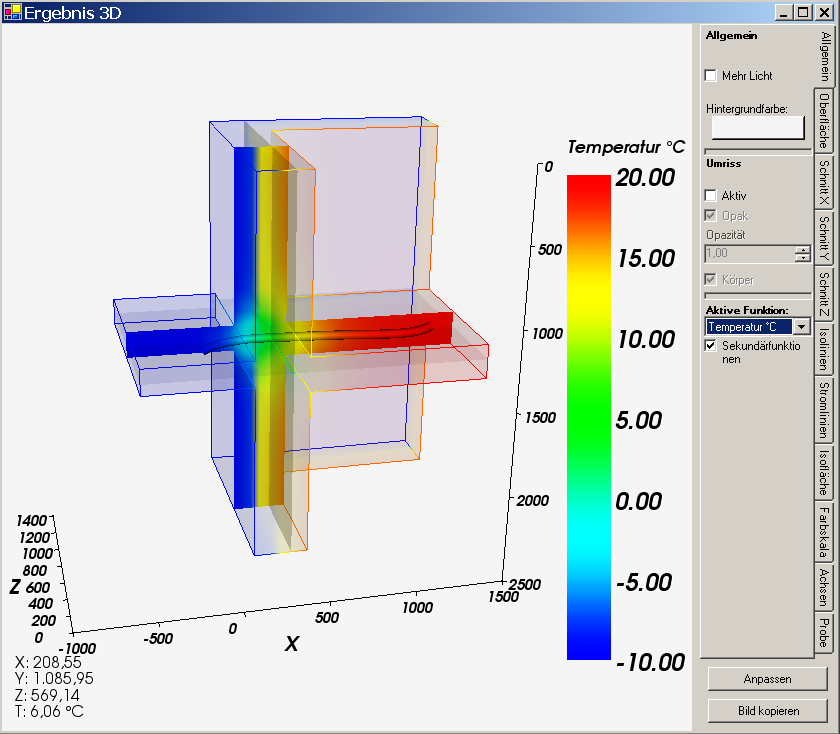Toggle the Umriss Aktiv checkbox
Viewport: 840px width, 734px height.
click(x=711, y=196)
